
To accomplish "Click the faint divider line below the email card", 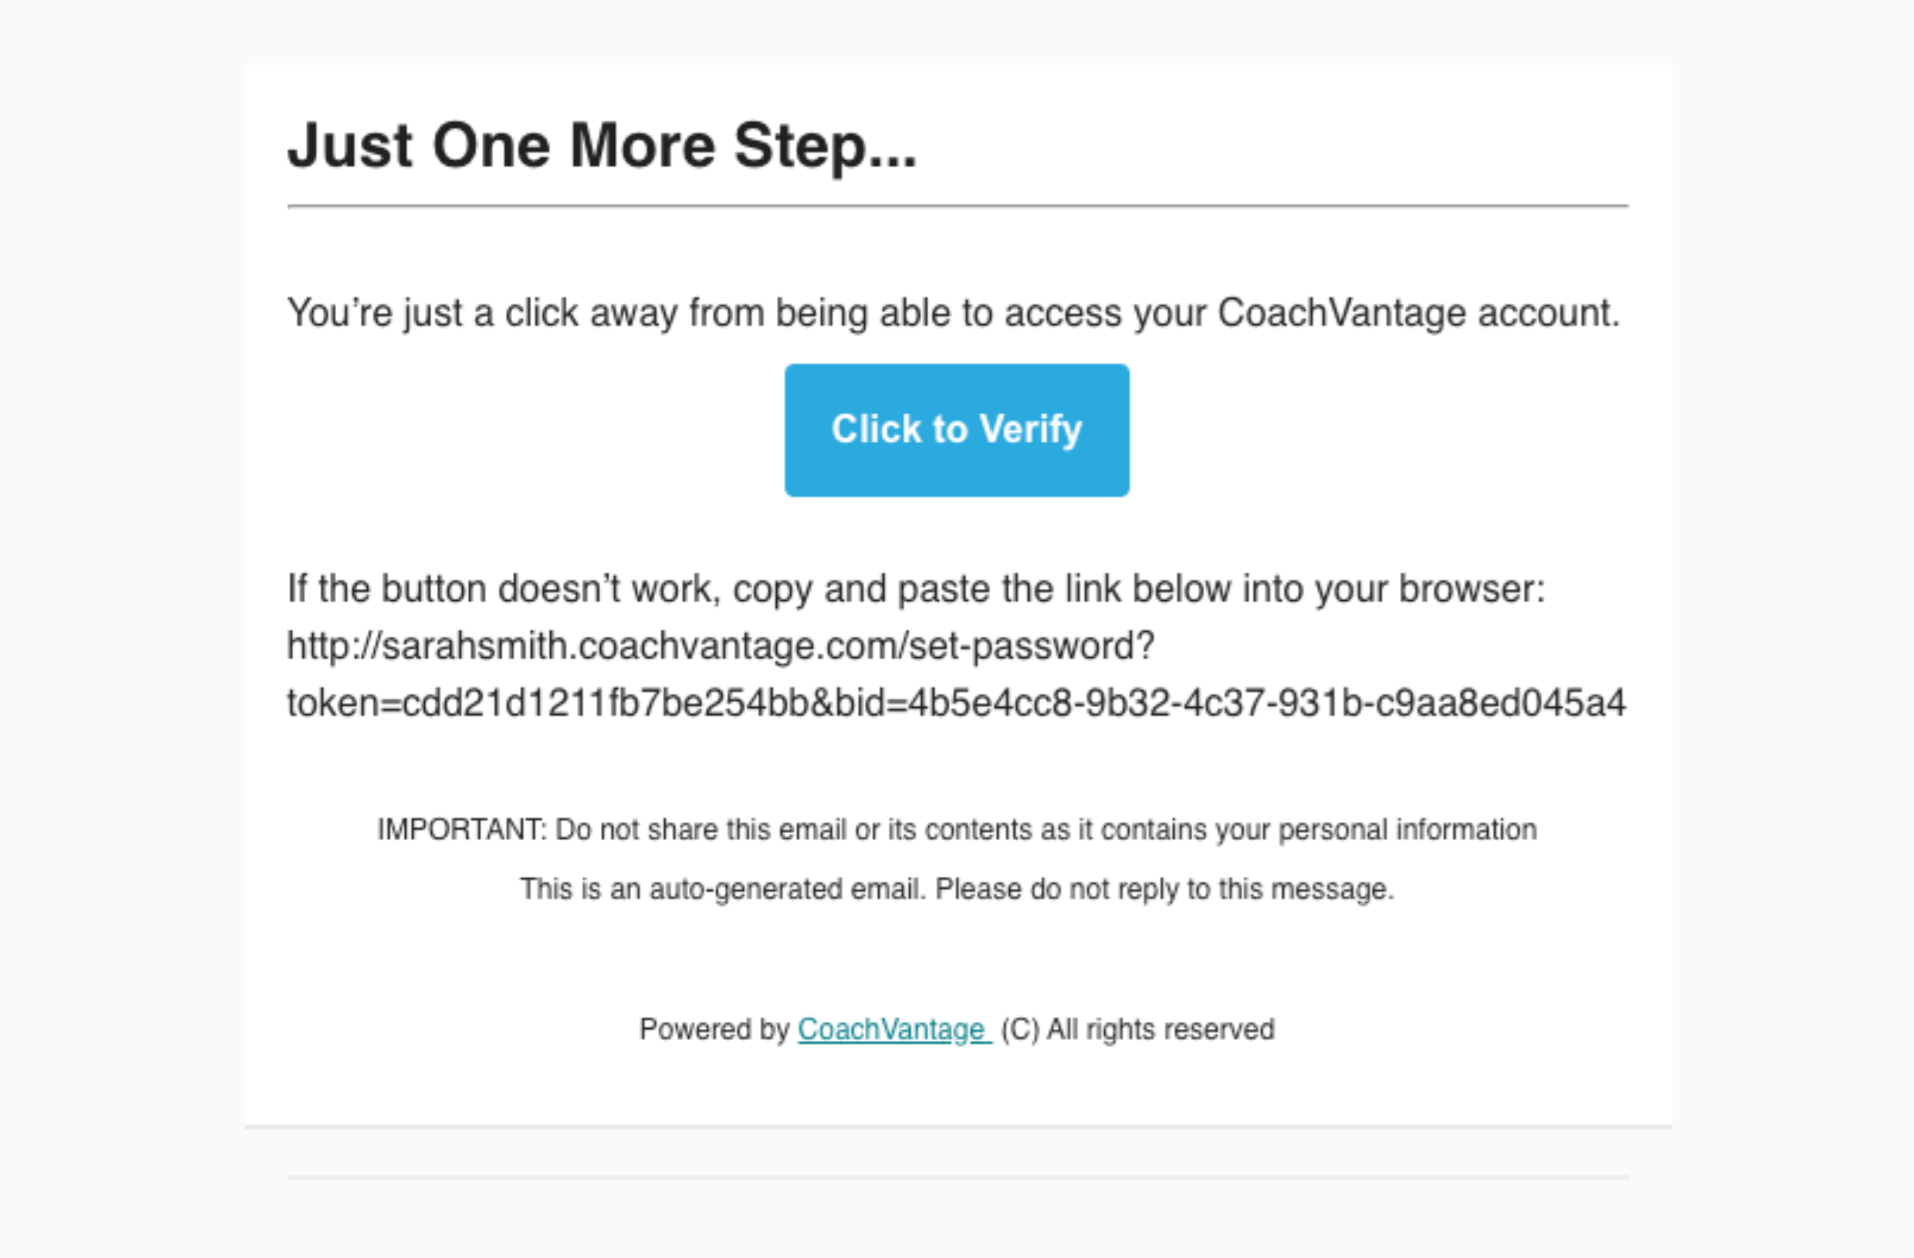I will click(x=957, y=1177).
